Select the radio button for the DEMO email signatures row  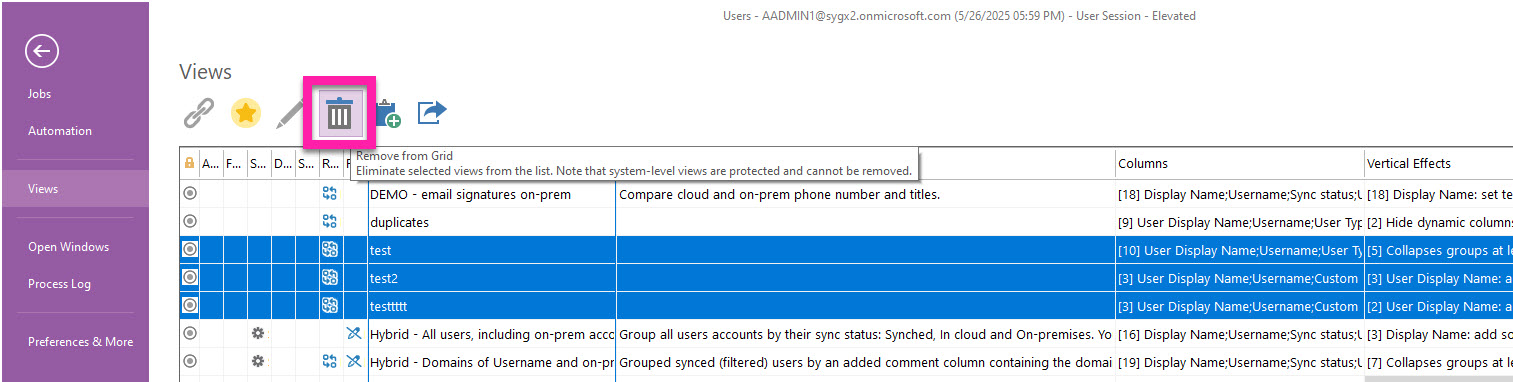point(189,194)
